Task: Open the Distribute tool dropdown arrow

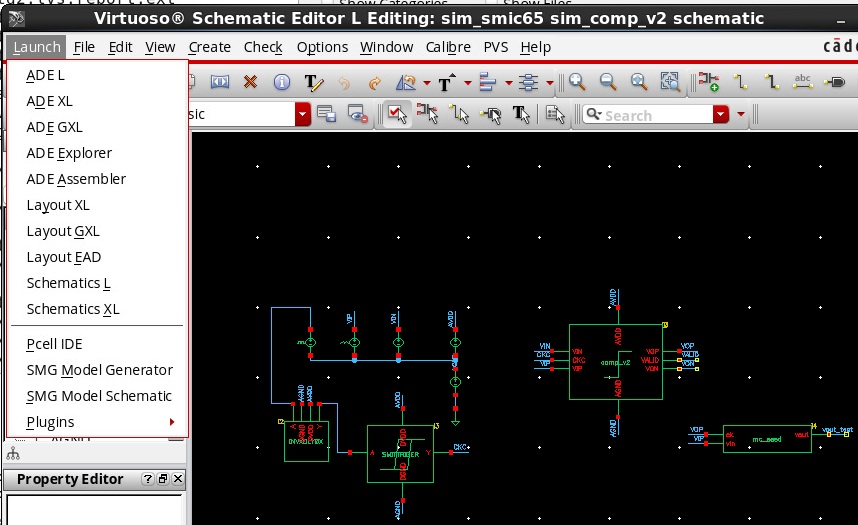Action: point(550,83)
